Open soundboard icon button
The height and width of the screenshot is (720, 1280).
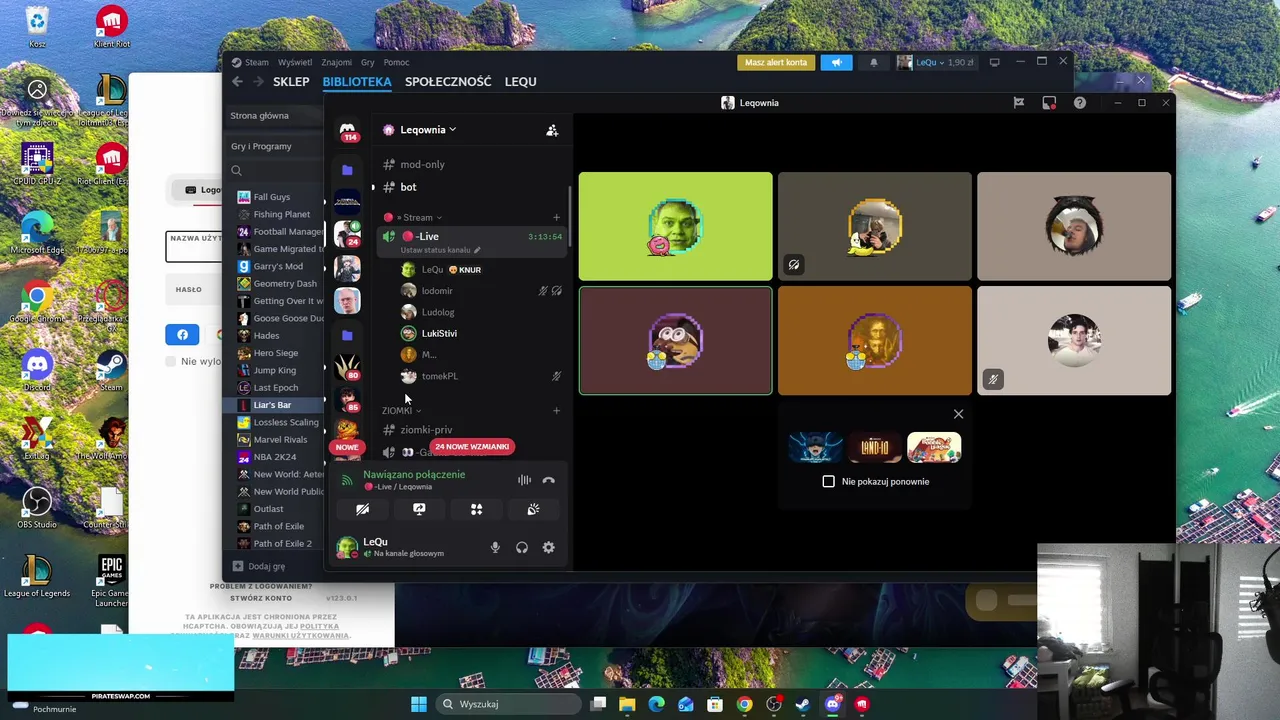pos(533,509)
